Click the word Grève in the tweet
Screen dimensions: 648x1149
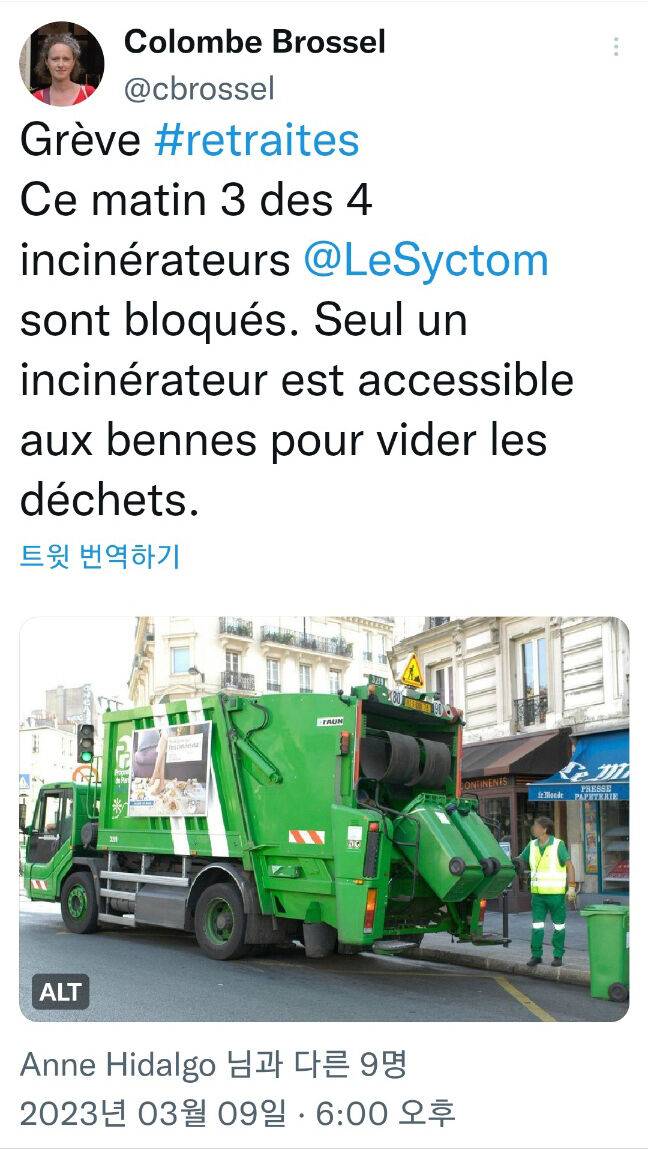tap(80, 141)
